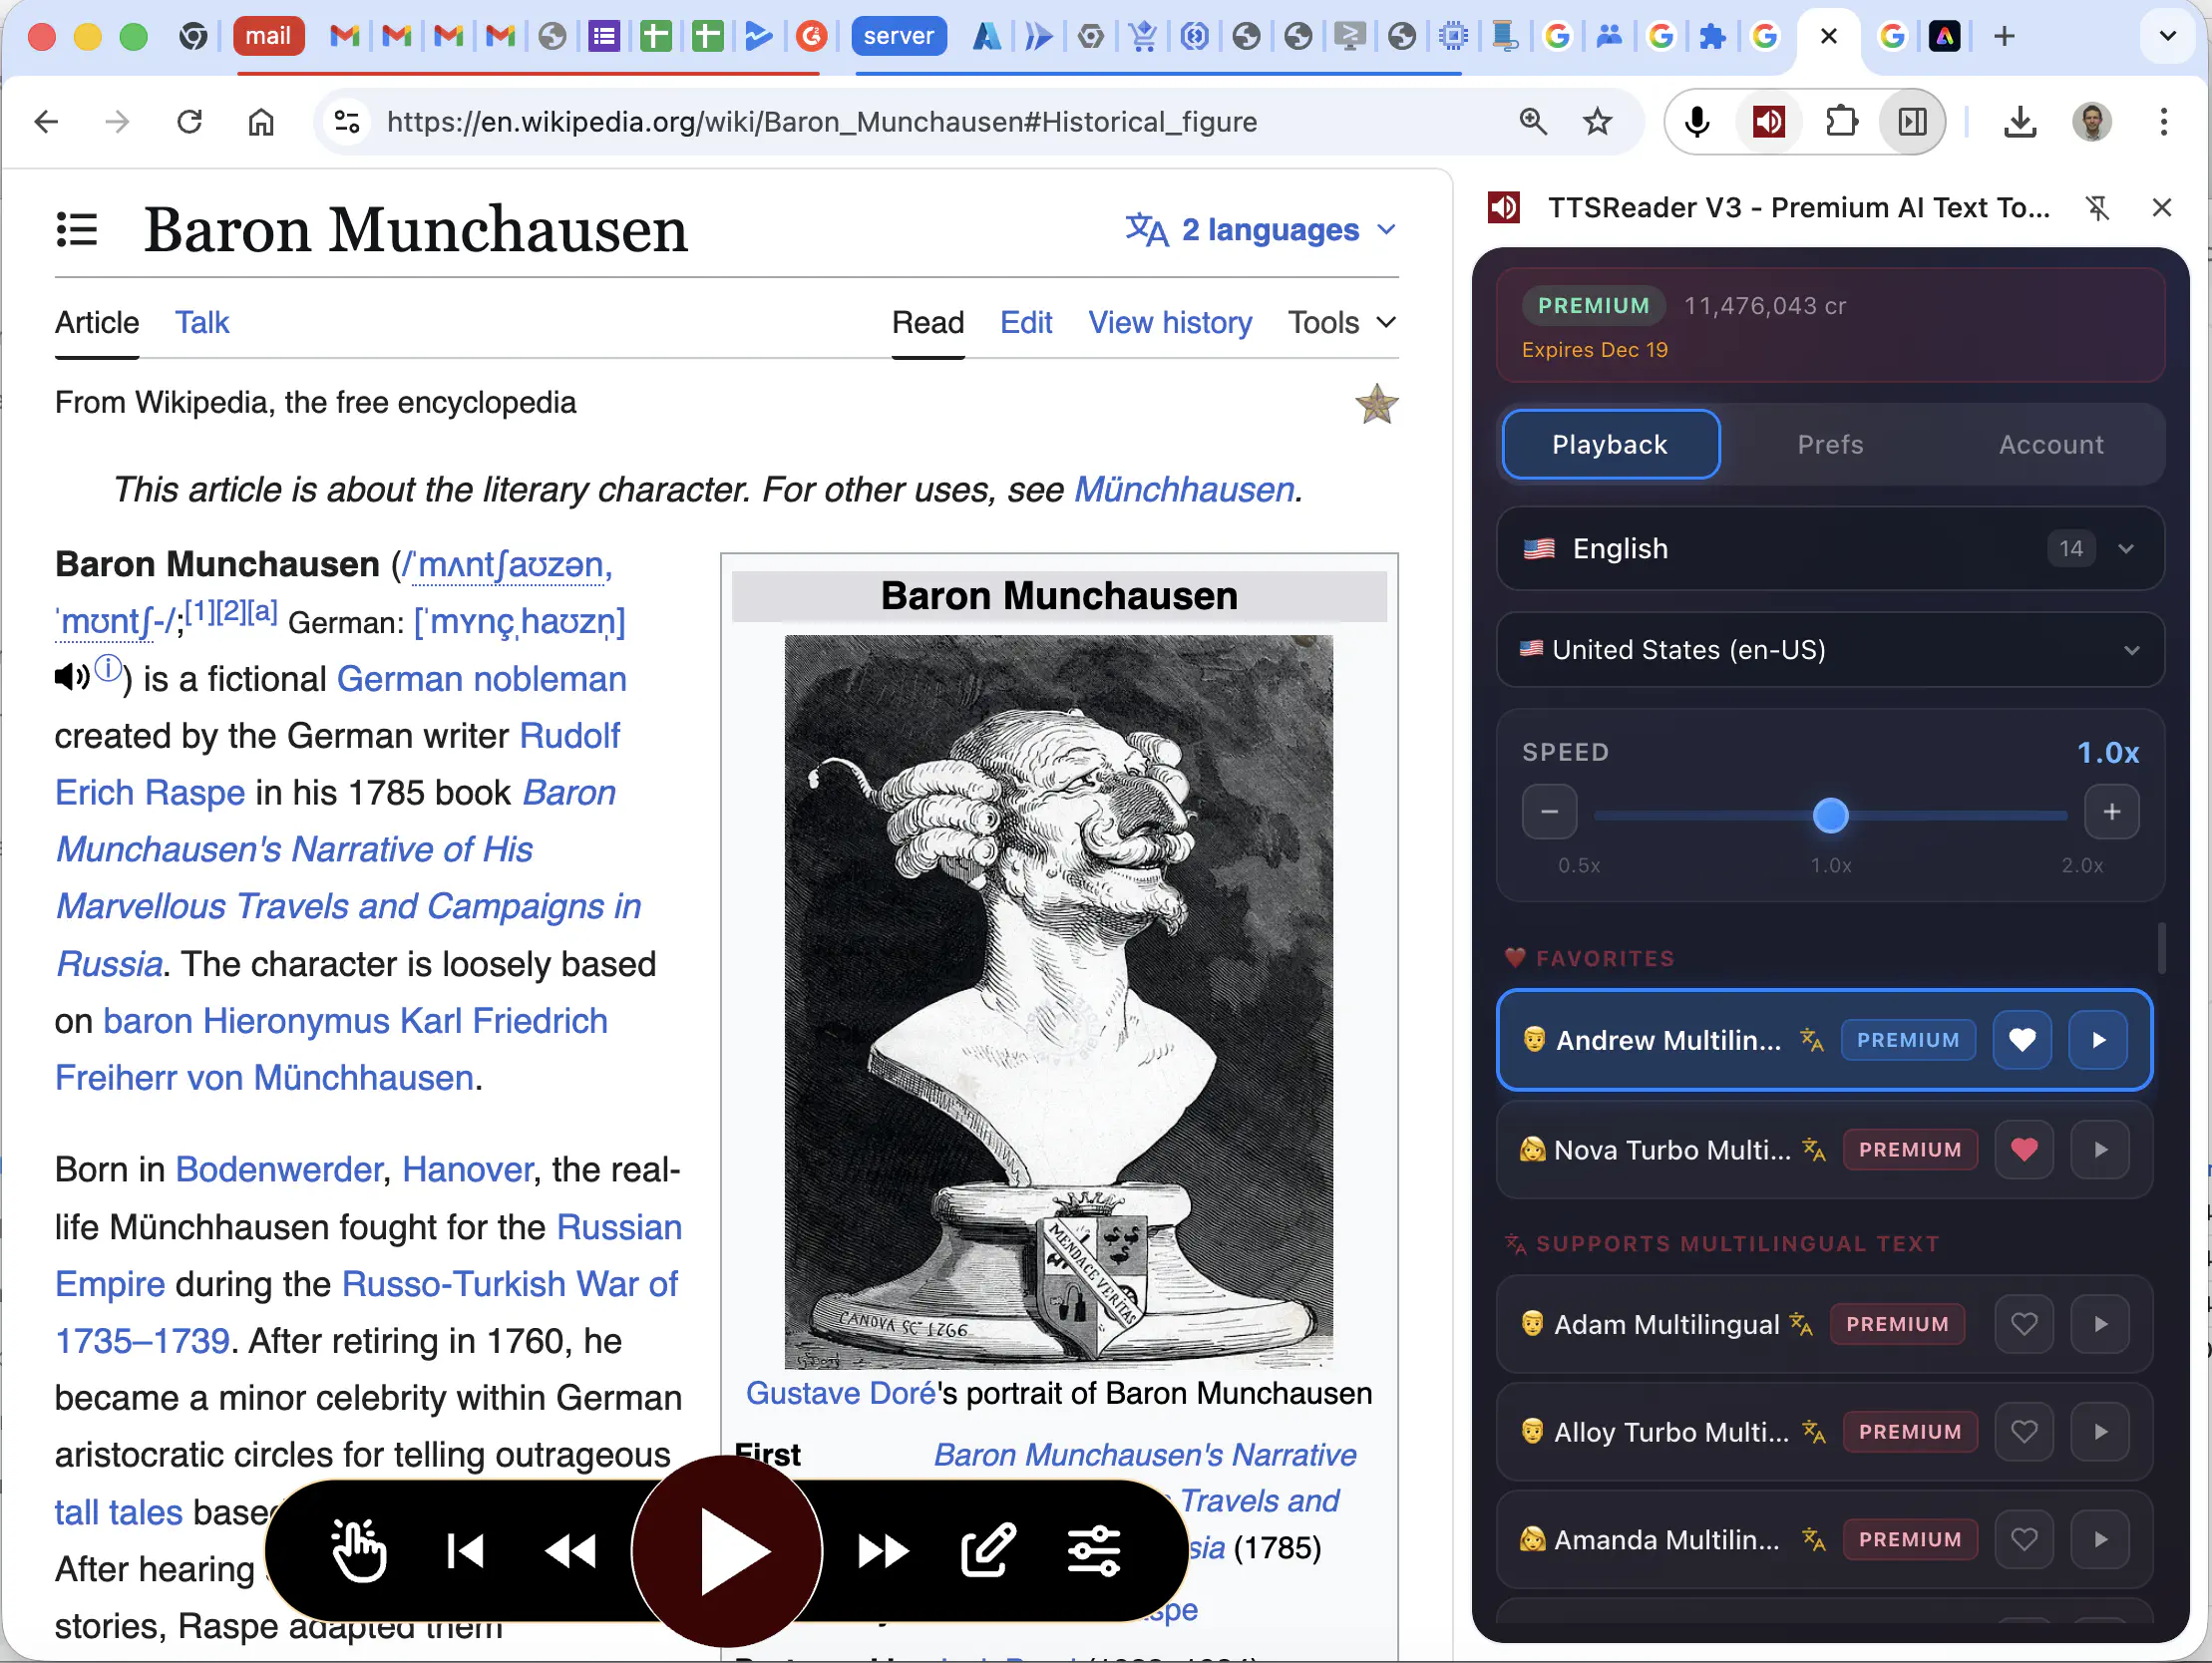
Task: Toggle favorite heart for Alloy Turbo voice
Action: point(2024,1432)
